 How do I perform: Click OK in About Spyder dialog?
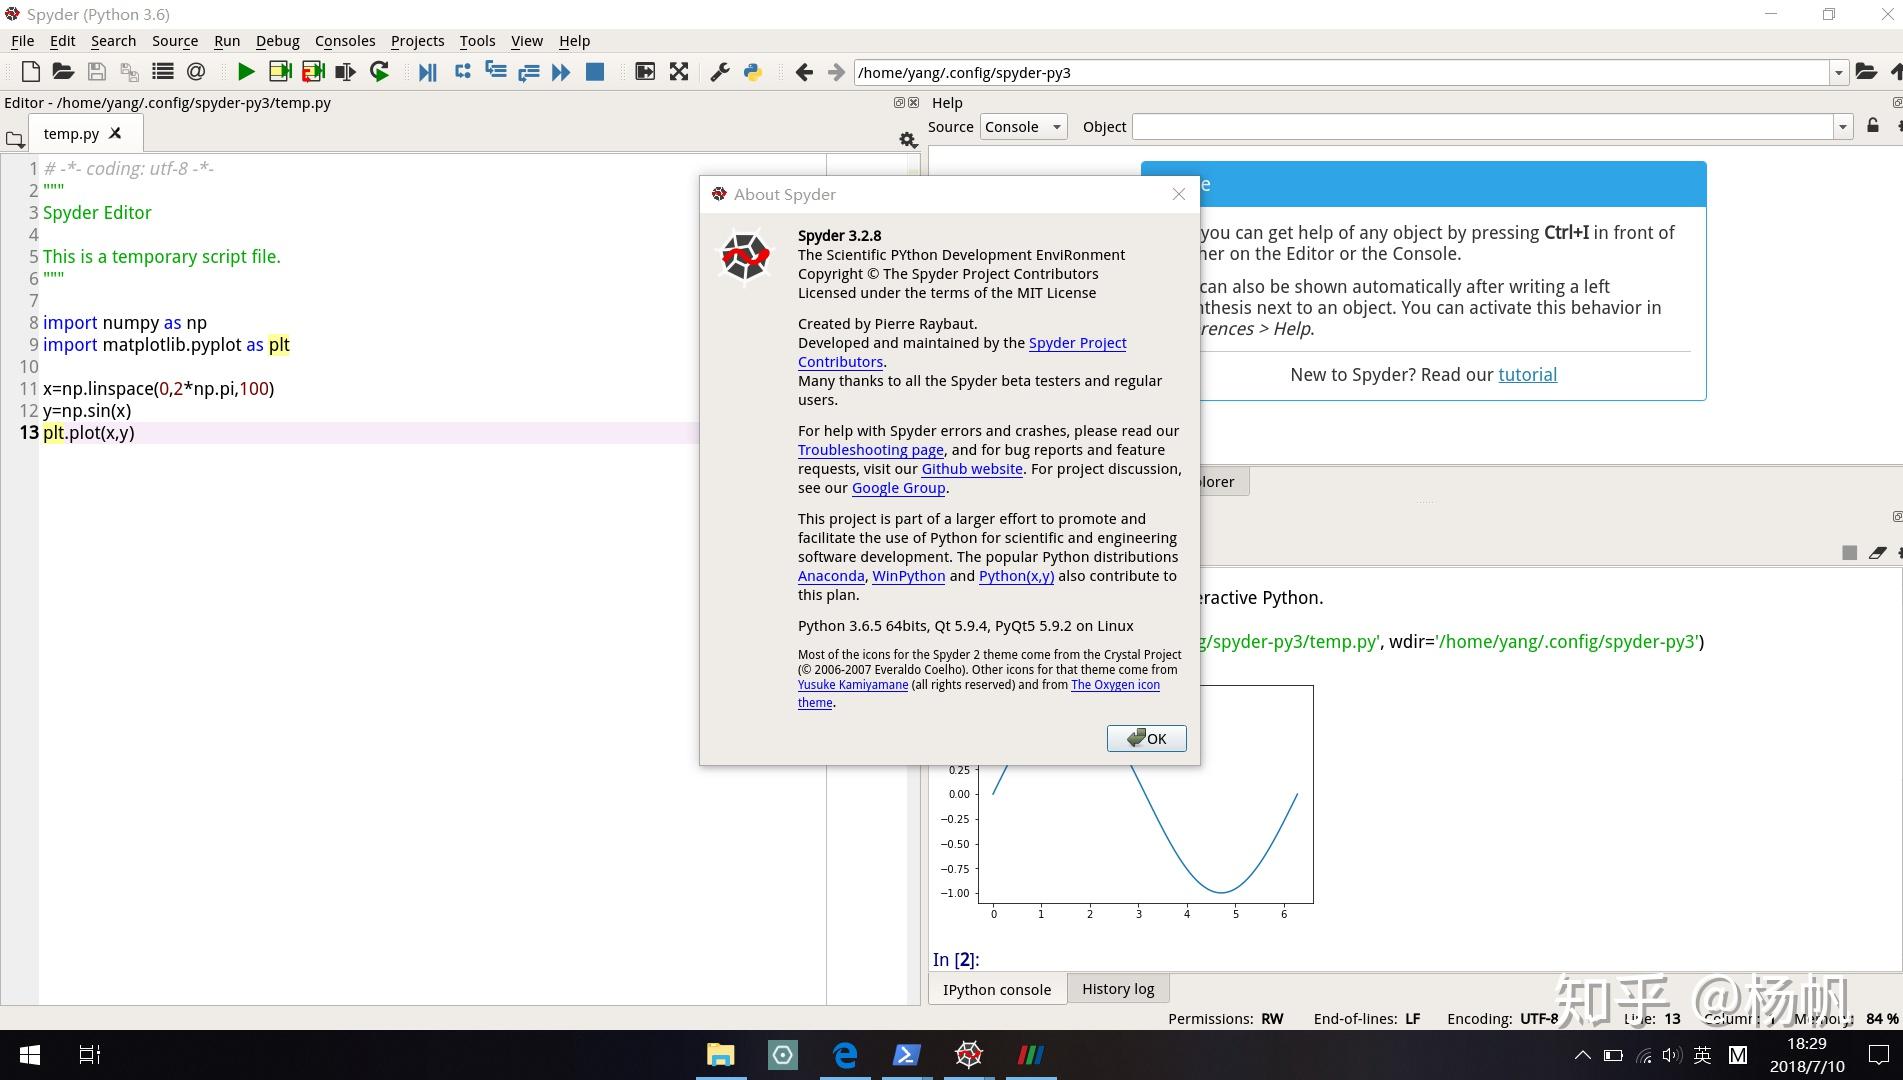[x=1146, y=738]
